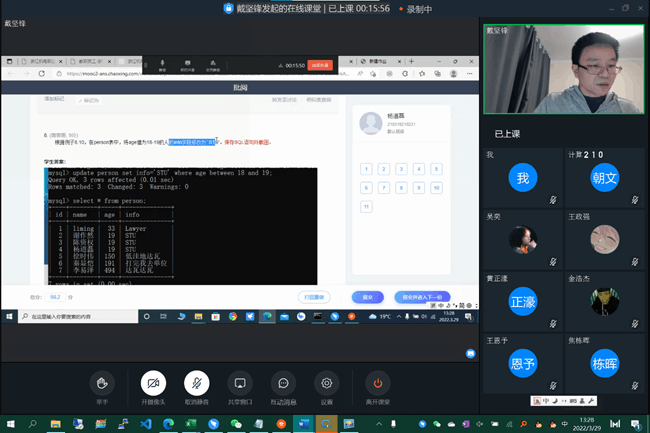
Task: Click participant avatar 恩予
Action: pos(523,362)
